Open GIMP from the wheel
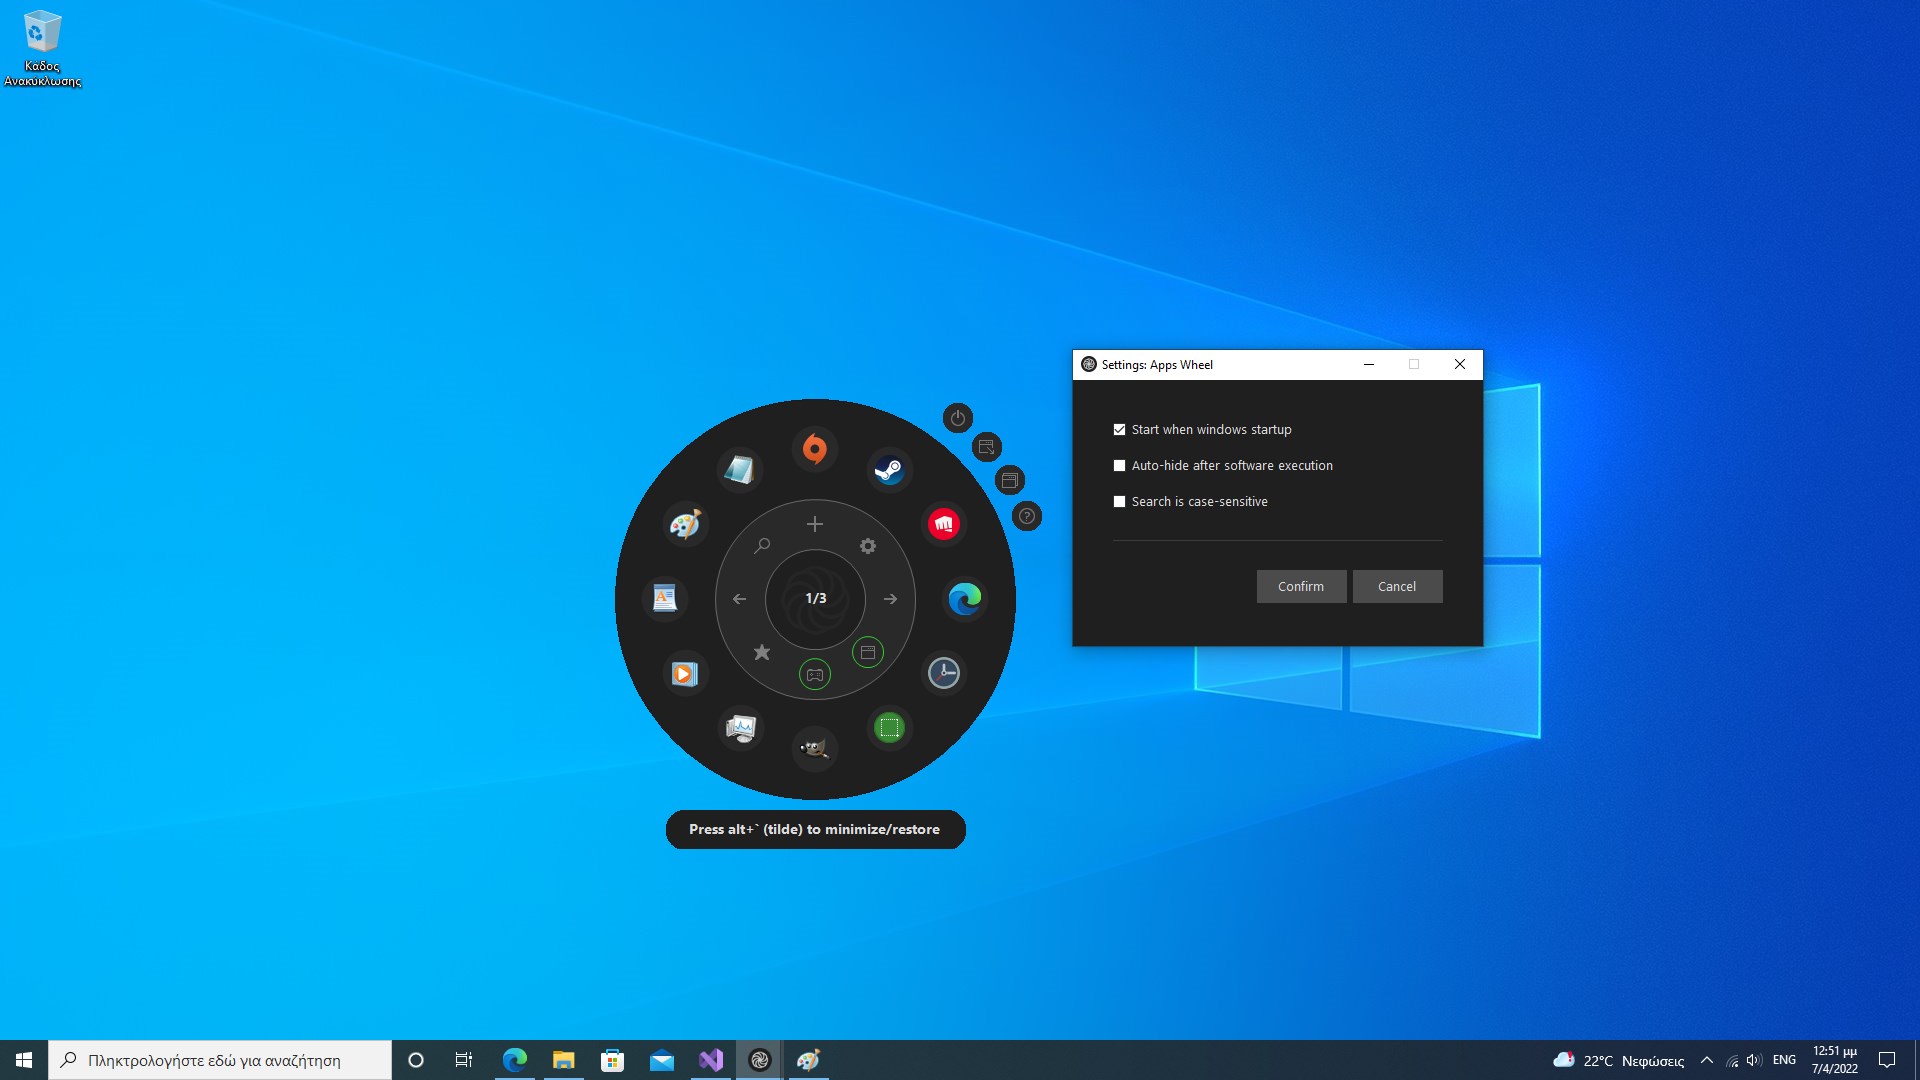Screen dimensions: 1920x1080 (x=815, y=748)
